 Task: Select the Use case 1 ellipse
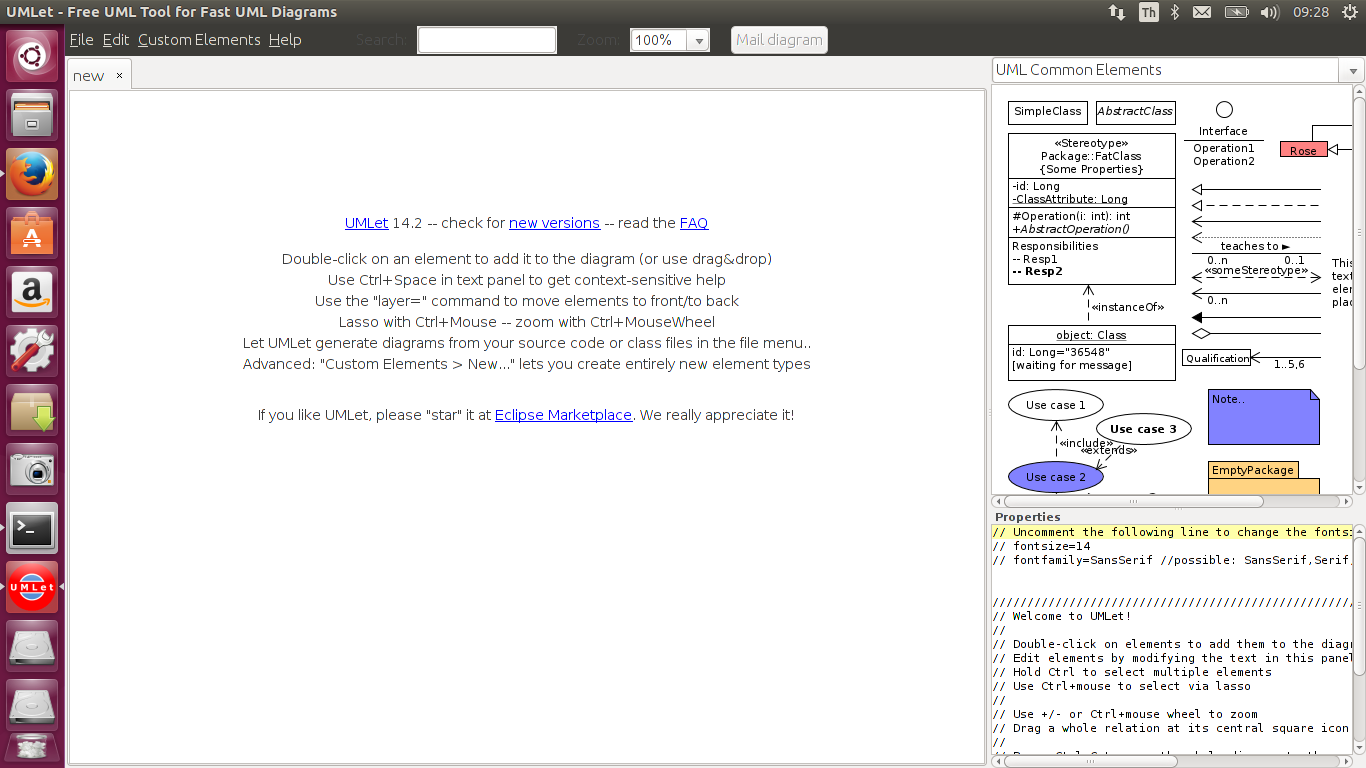(1055, 405)
